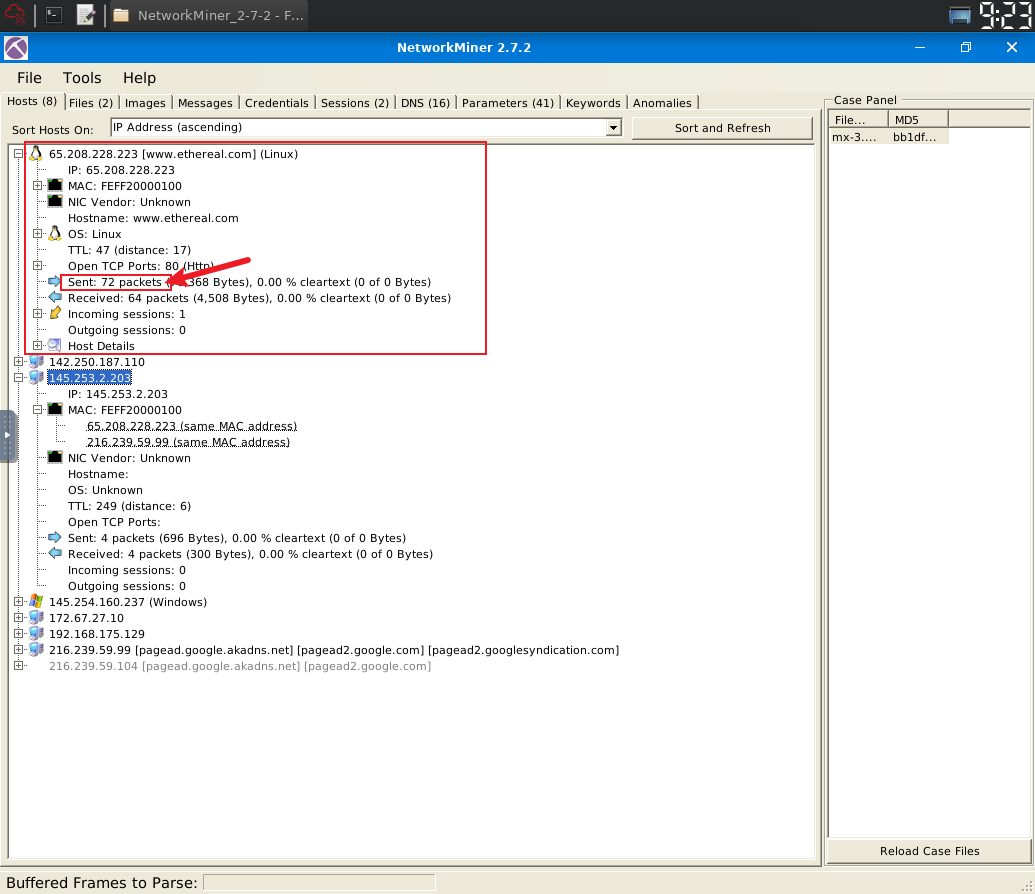Switch to the Files (2) tab
The image size is (1035, 894).
[91, 103]
